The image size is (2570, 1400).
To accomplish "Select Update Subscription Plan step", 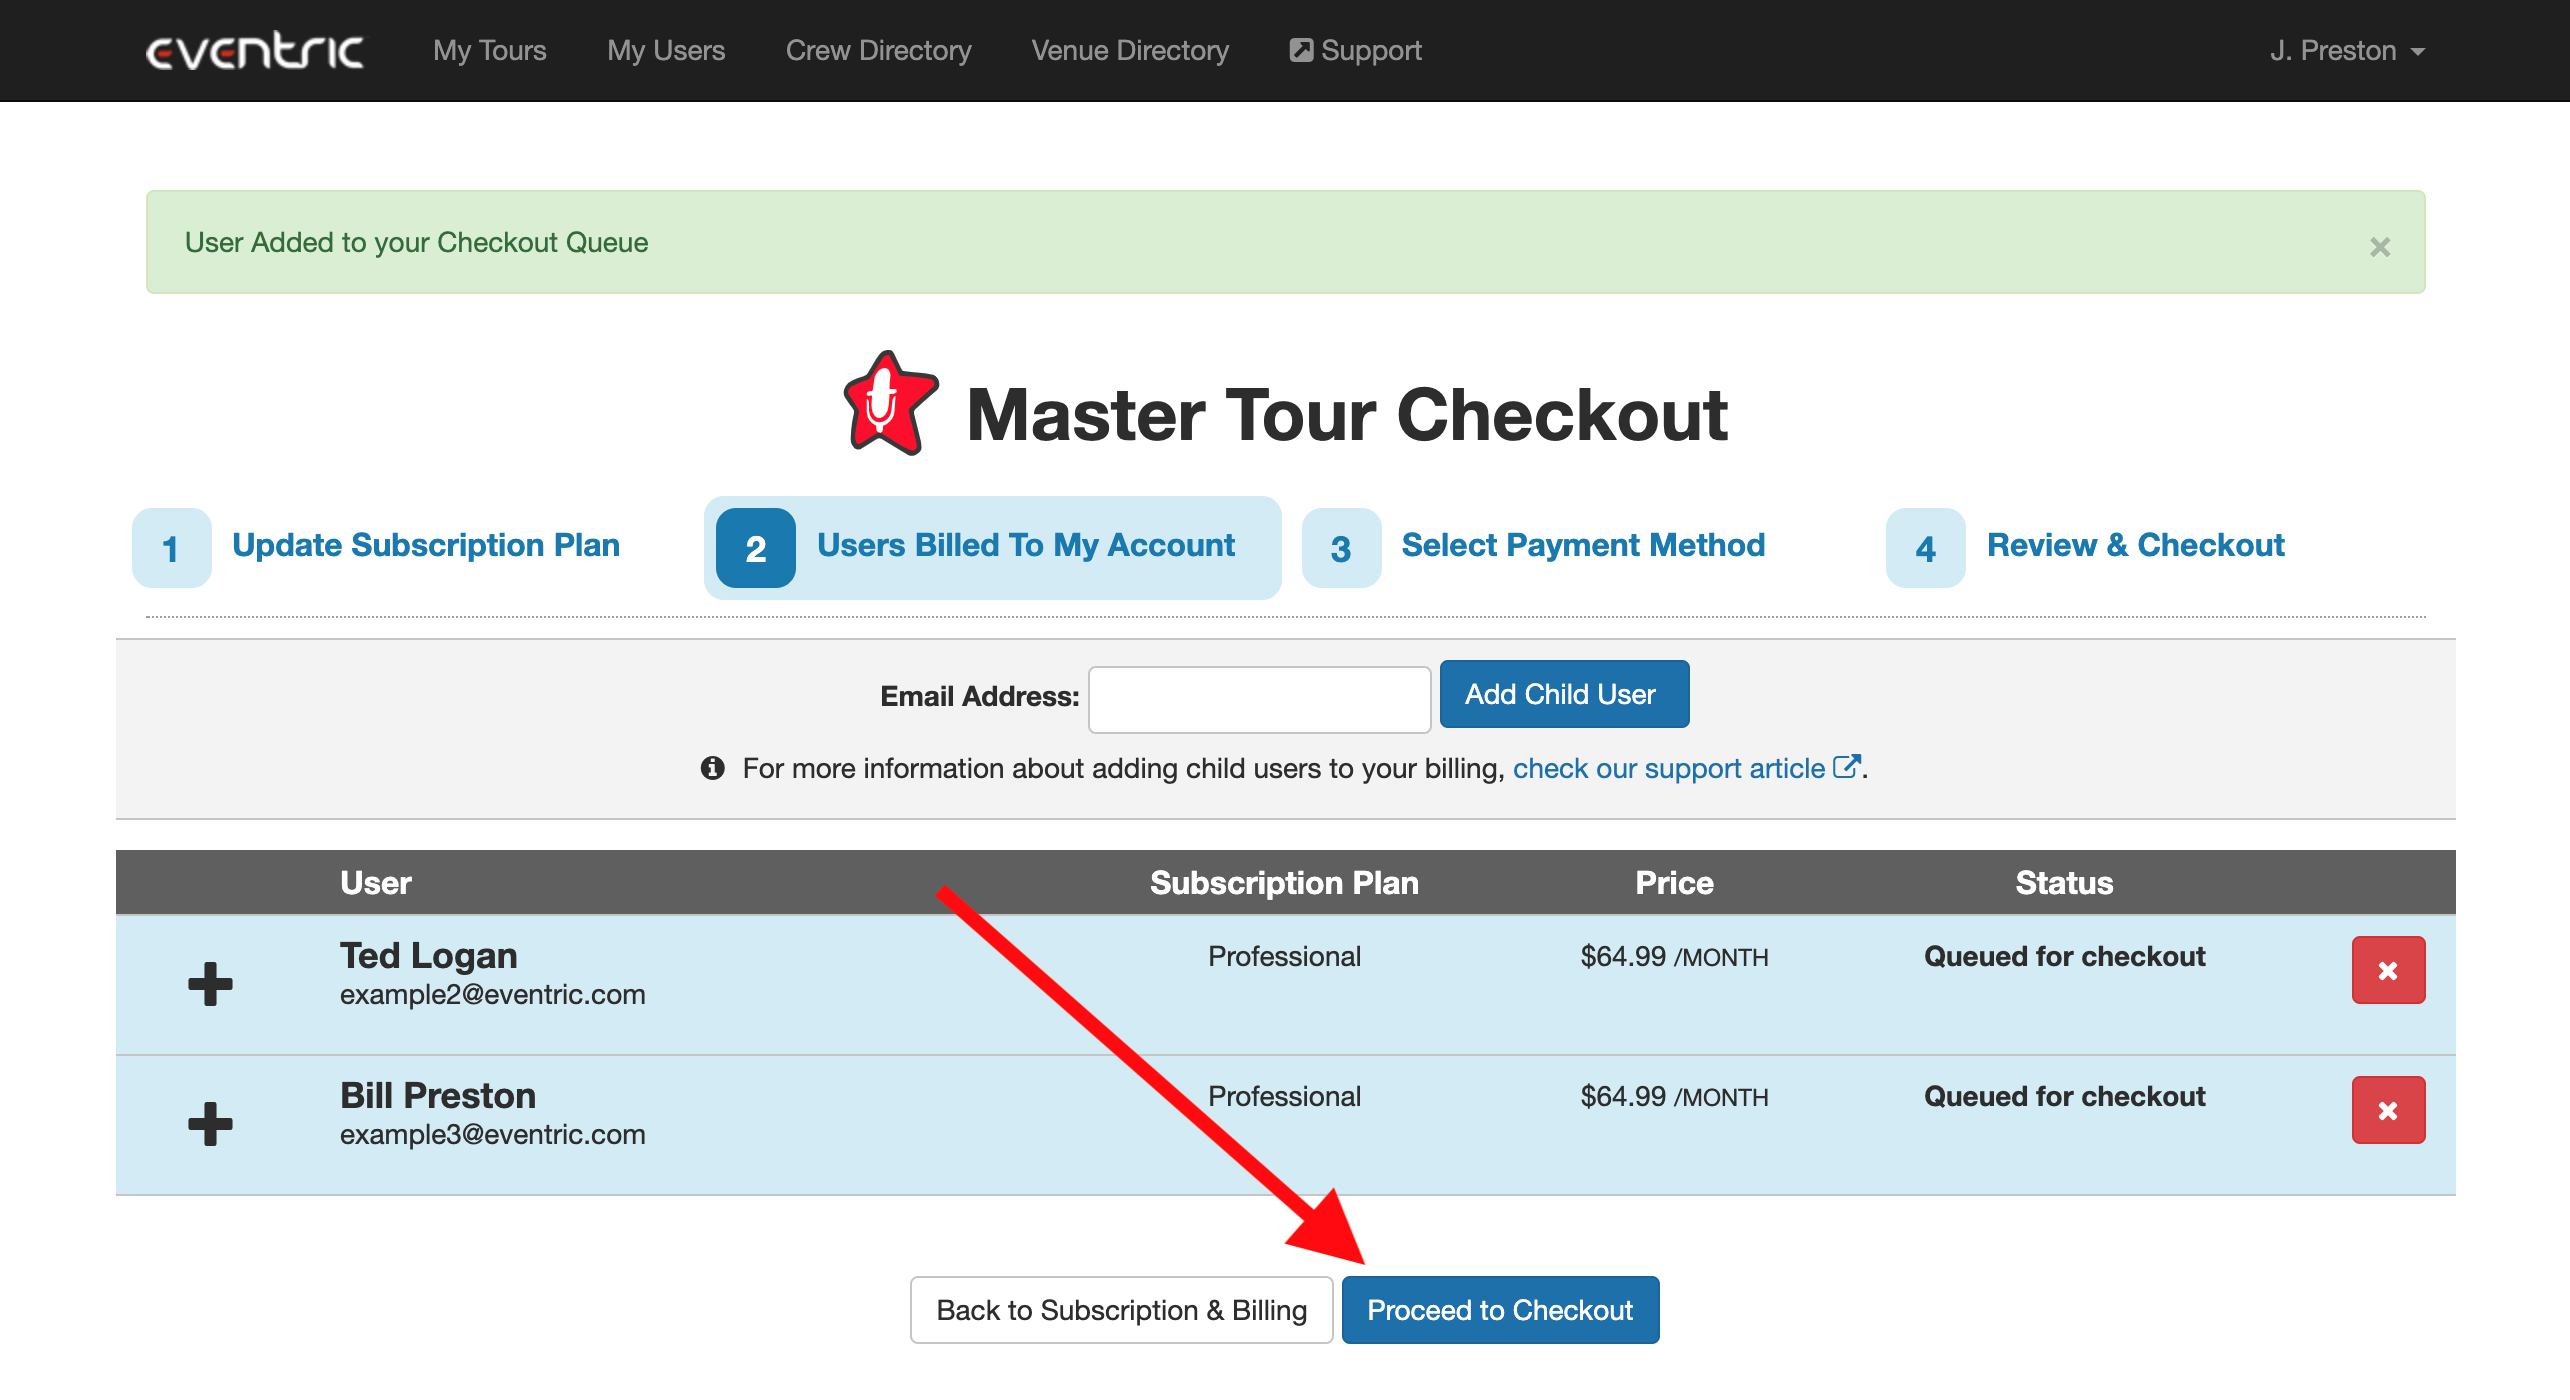I will coord(426,545).
